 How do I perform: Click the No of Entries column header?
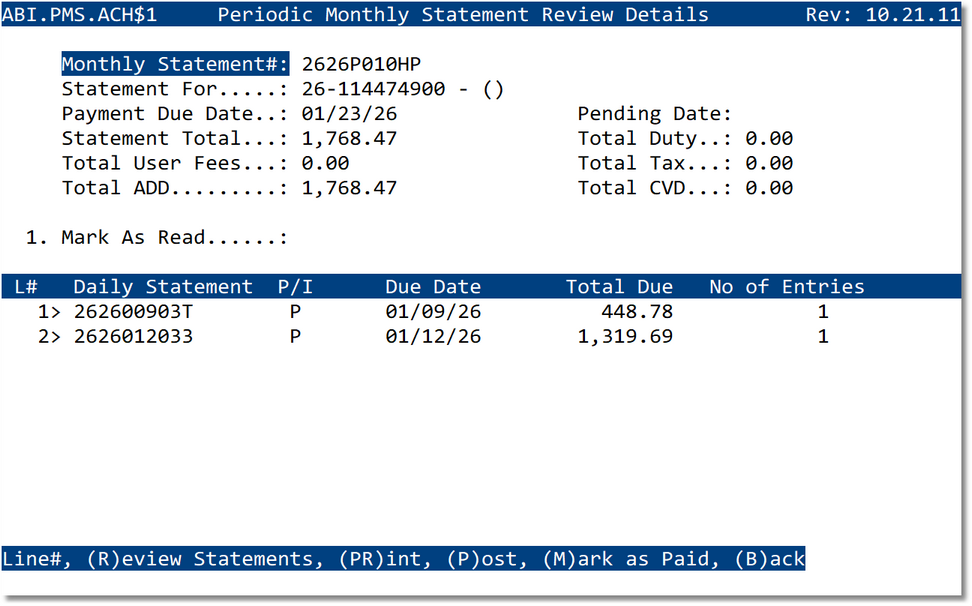(787, 287)
